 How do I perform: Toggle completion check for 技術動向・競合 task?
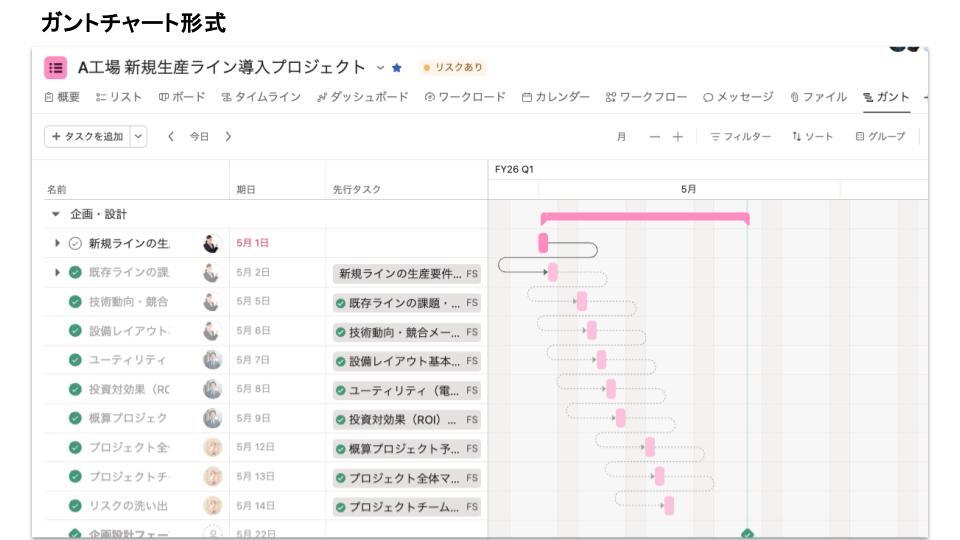point(75,302)
